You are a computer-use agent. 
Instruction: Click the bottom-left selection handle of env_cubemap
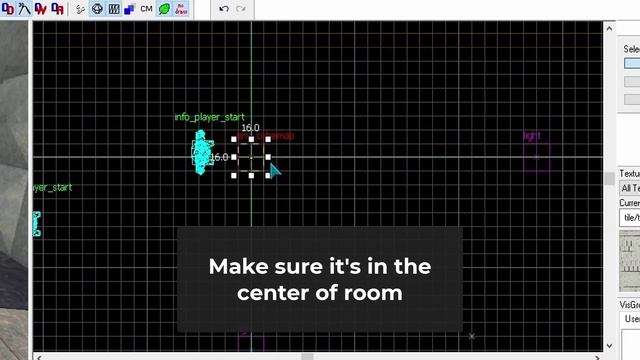coord(234,176)
